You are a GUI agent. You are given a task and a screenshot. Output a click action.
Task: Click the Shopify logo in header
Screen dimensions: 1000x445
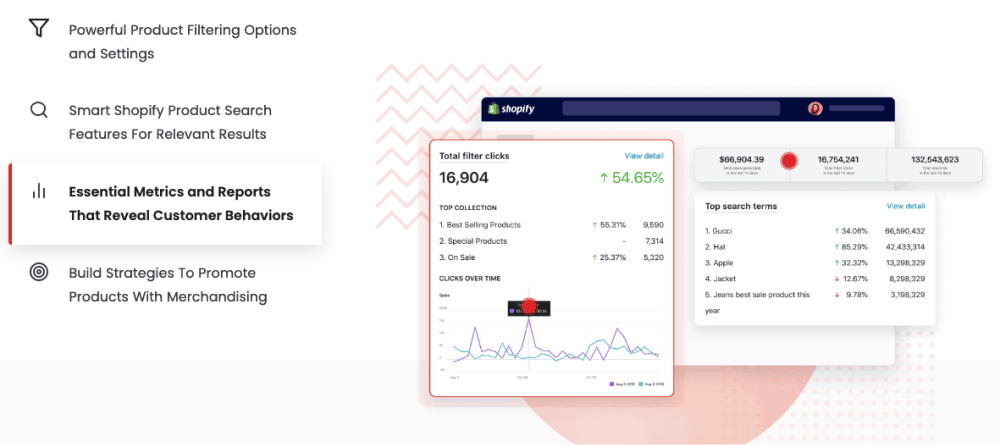tap(511, 109)
